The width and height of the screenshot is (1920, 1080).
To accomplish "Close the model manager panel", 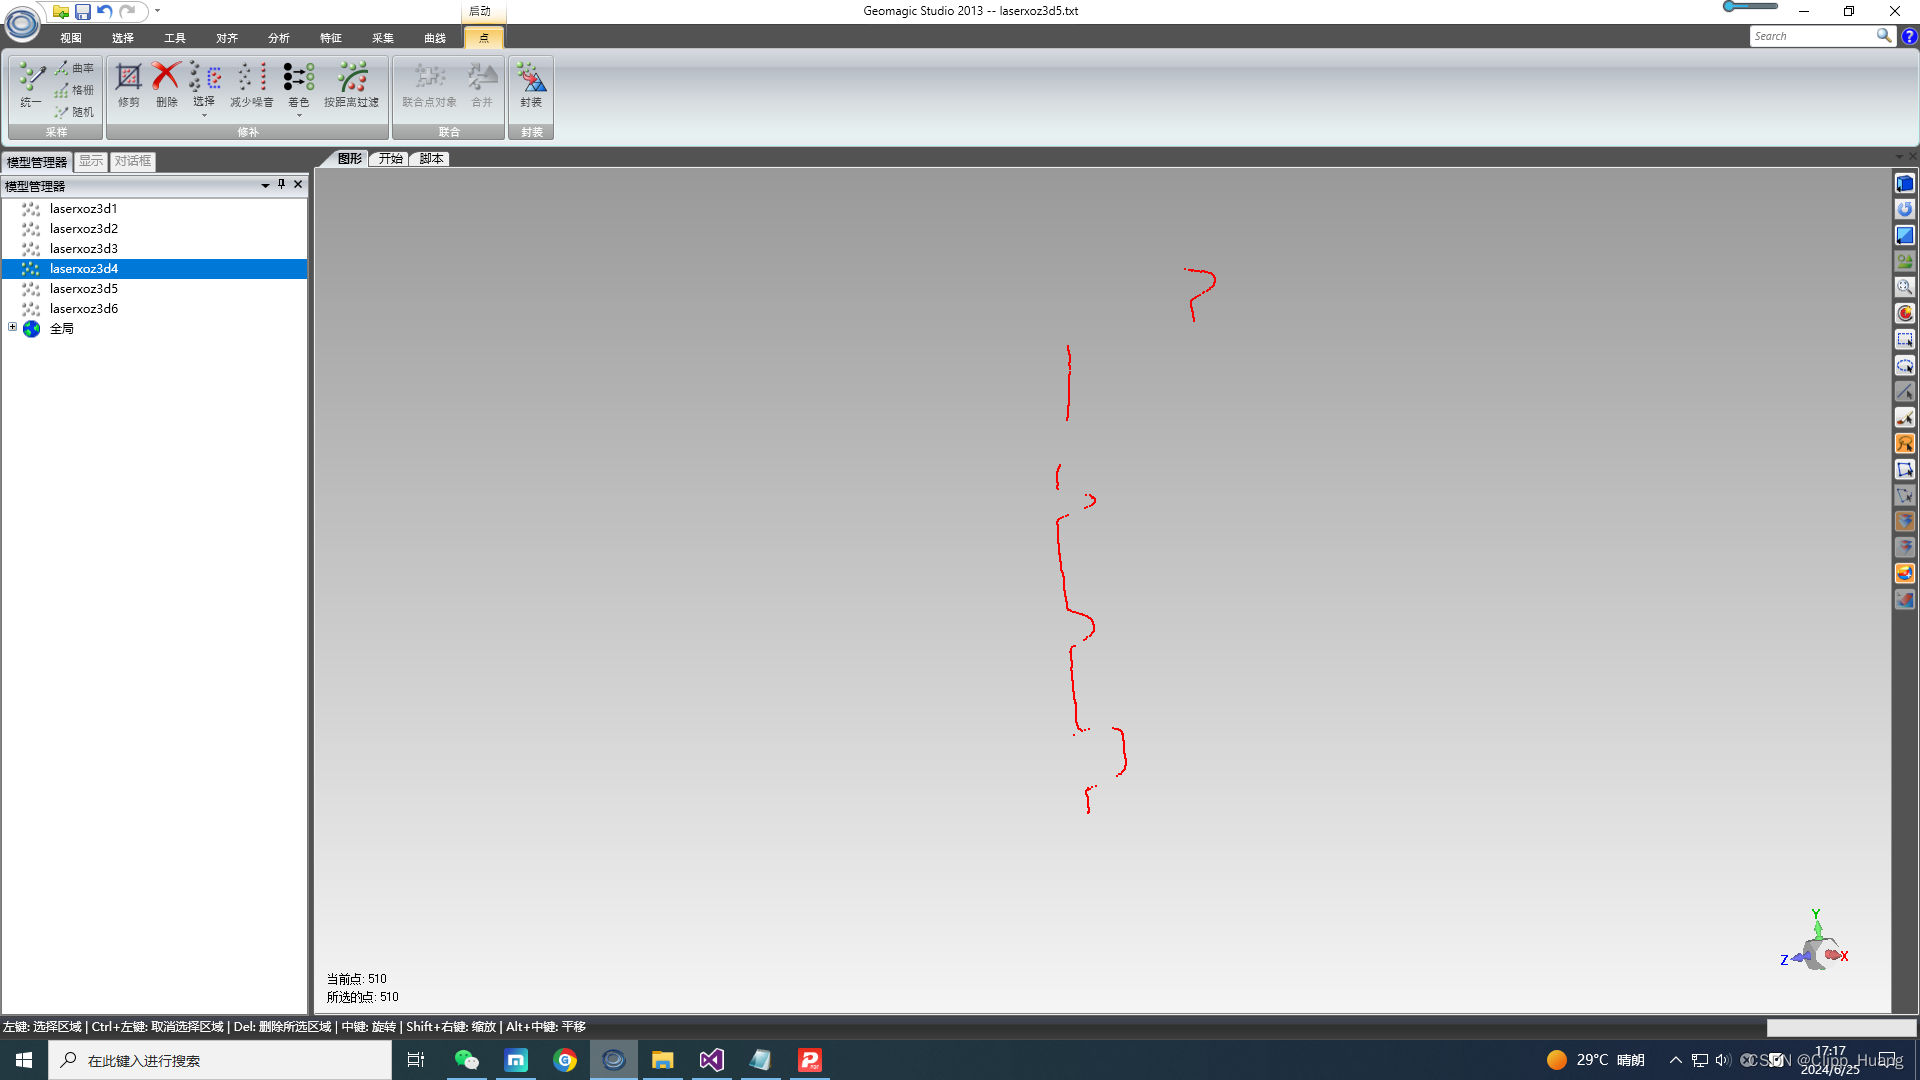I will (x=298, y=184).
